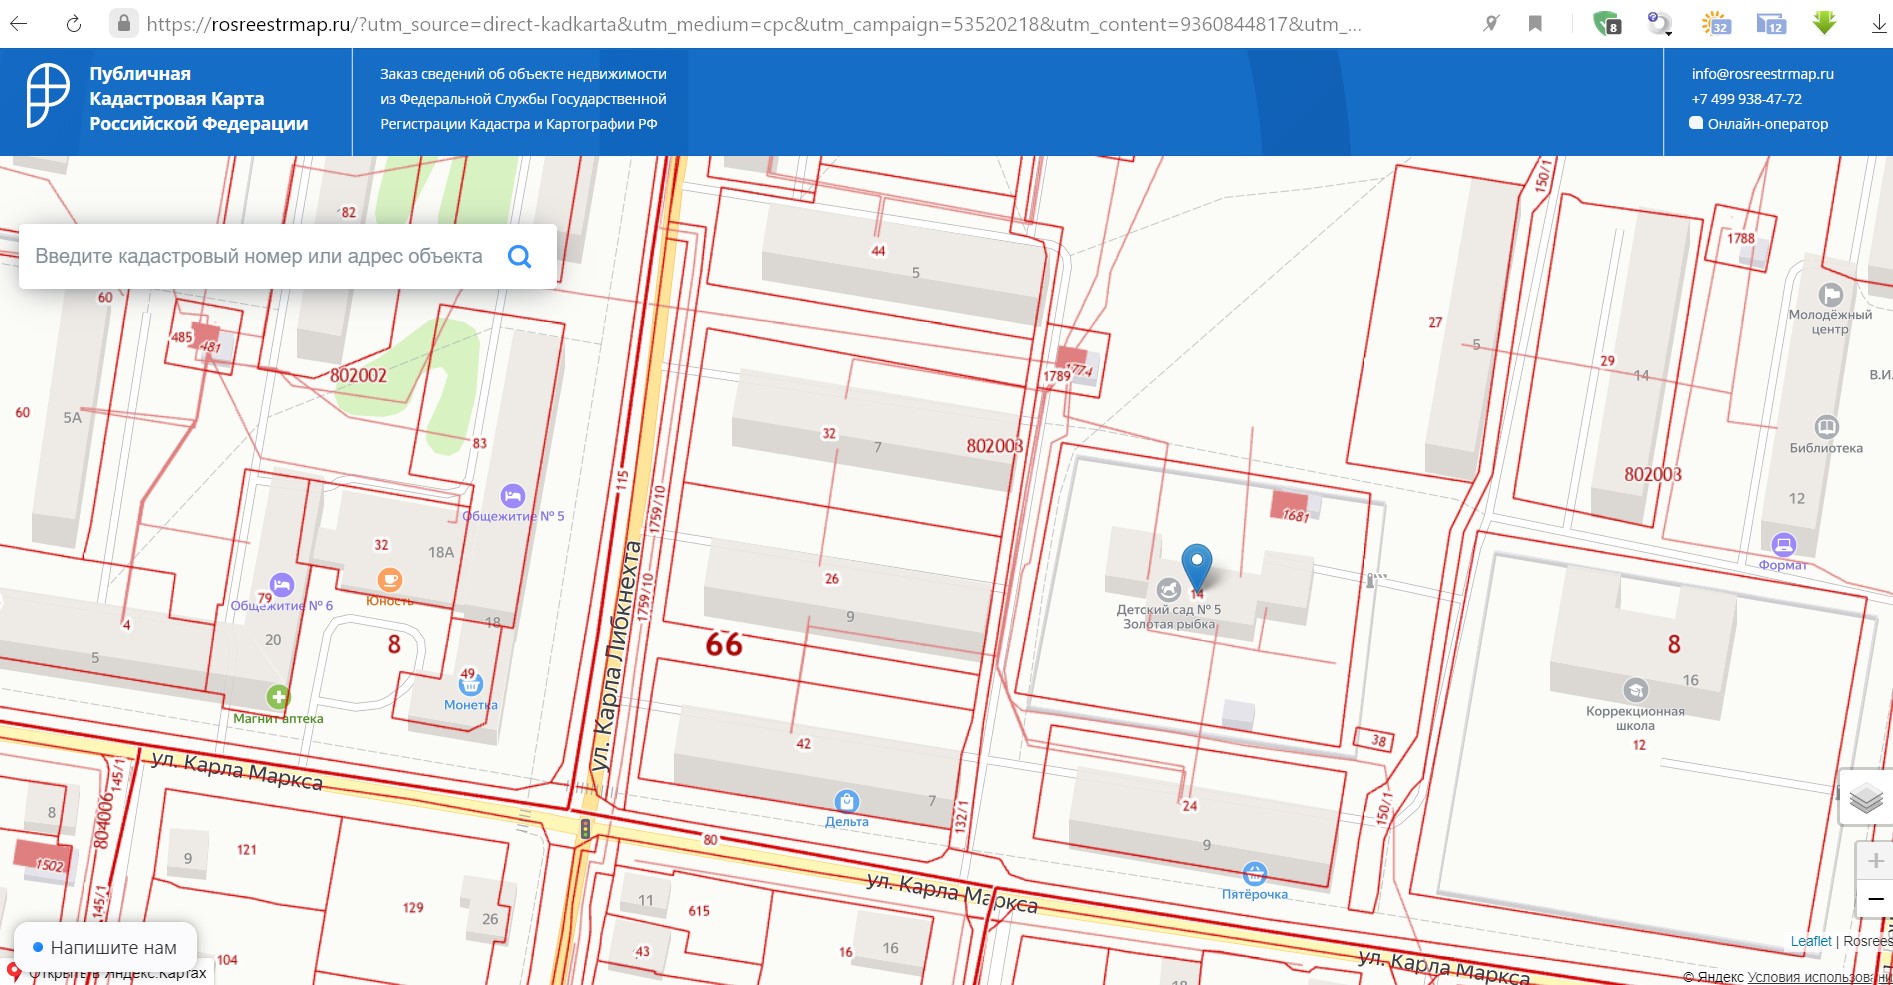Click the Библиотека library map icon
1893x985 pixels.
click(1826, 427)
